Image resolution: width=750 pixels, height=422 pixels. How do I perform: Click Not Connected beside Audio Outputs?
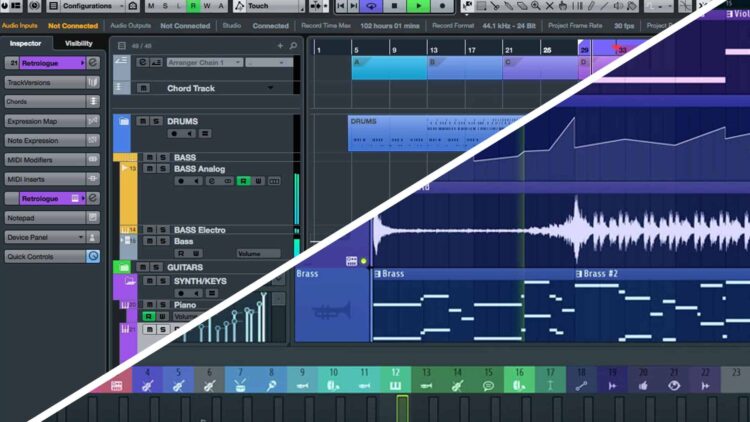185,26
